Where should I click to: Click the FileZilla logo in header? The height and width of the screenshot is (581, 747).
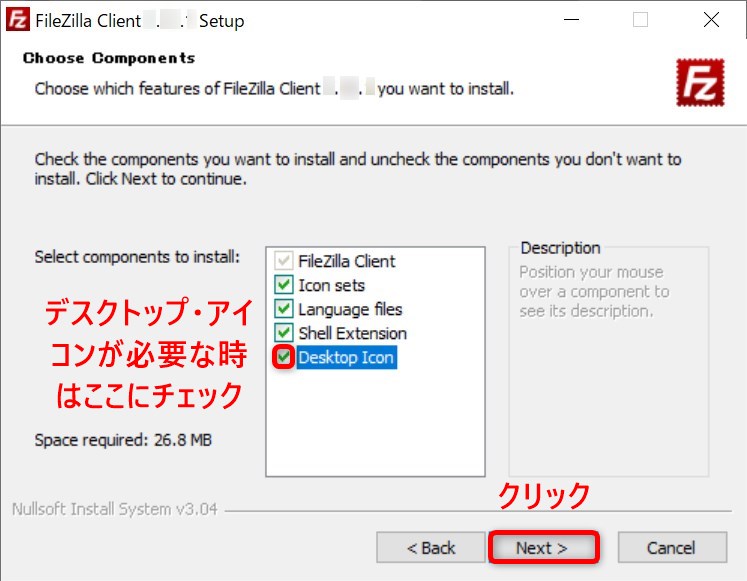700,82
